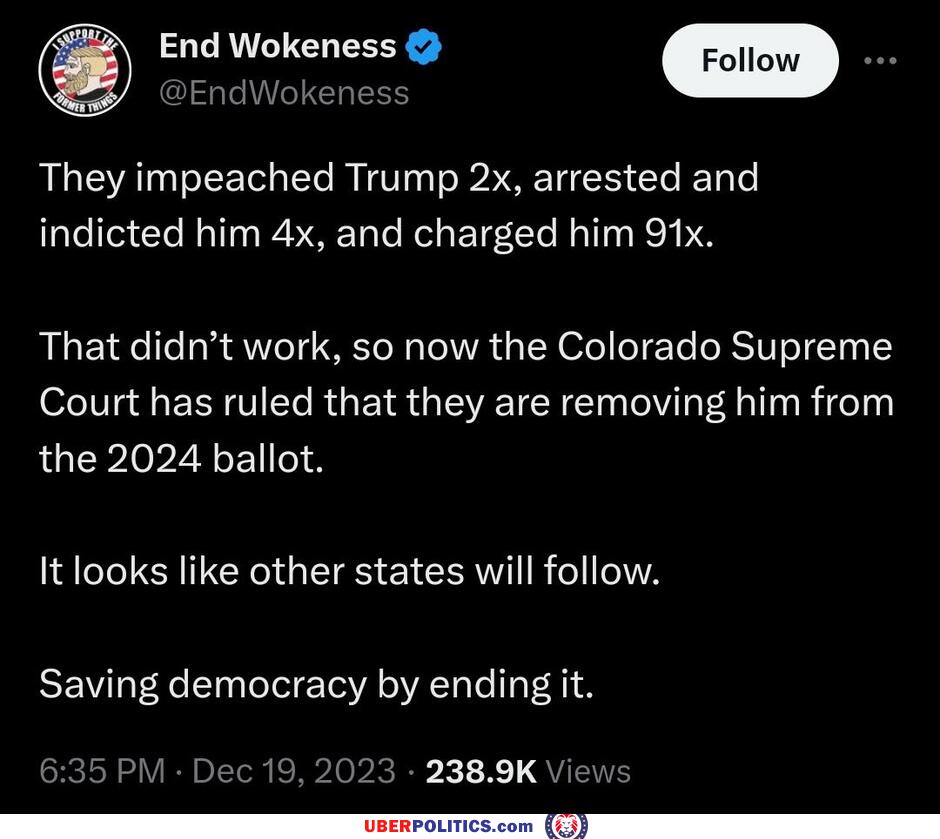This screenshot has height=839, width=940.
Task: Click the lion logo beside UberPolitics
Action: click(566, 826)
